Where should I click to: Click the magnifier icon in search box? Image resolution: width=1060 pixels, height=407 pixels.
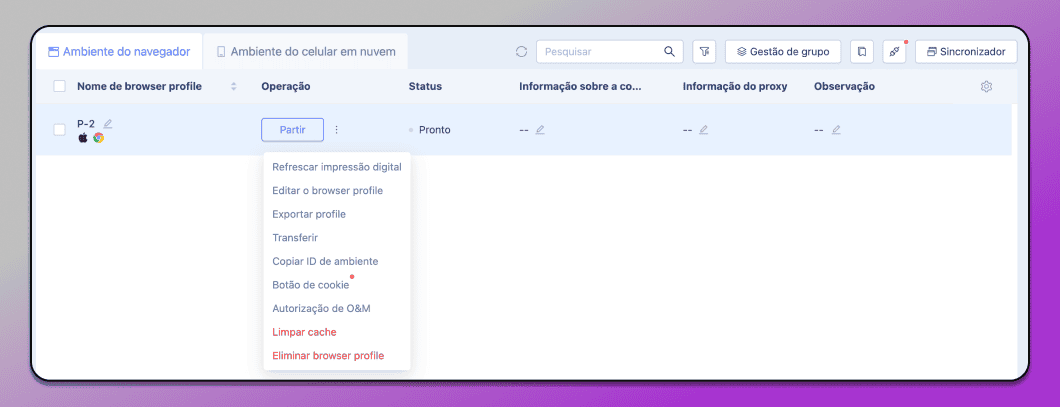point(669,51)
